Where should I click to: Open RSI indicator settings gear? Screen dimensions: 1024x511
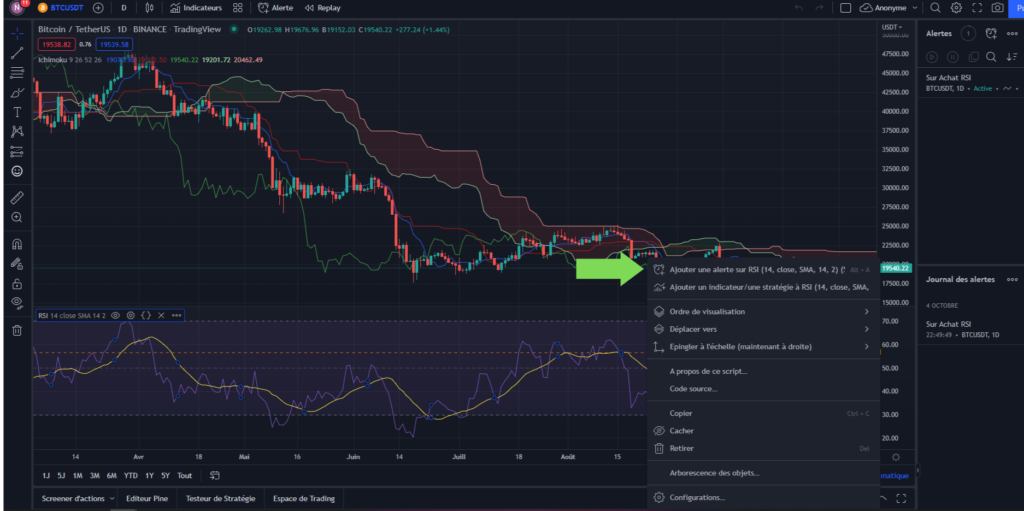[131, 315]
